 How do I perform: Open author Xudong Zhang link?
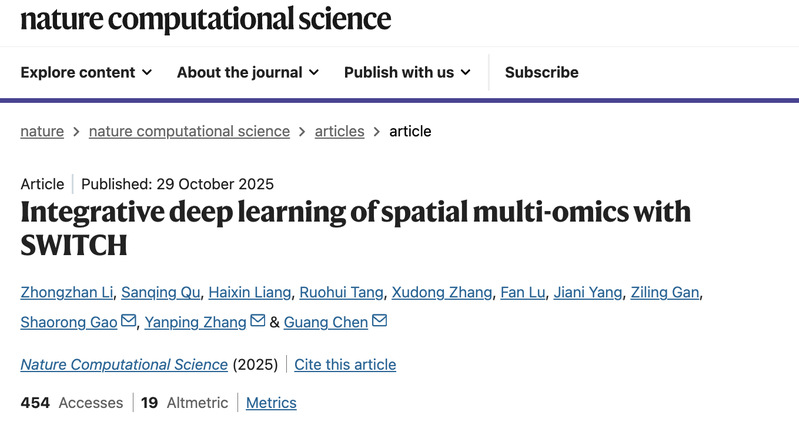441,292
